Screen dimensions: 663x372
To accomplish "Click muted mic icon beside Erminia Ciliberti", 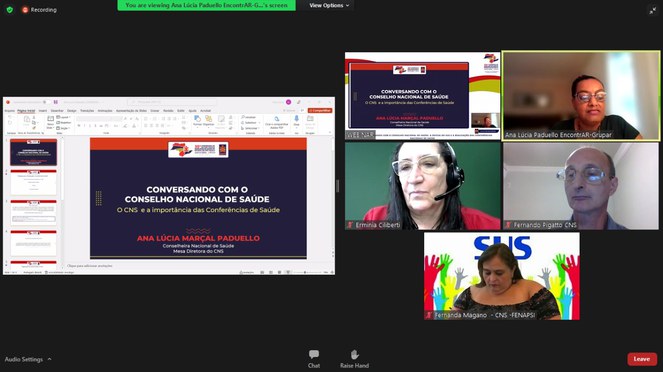I will pos(350,225).
